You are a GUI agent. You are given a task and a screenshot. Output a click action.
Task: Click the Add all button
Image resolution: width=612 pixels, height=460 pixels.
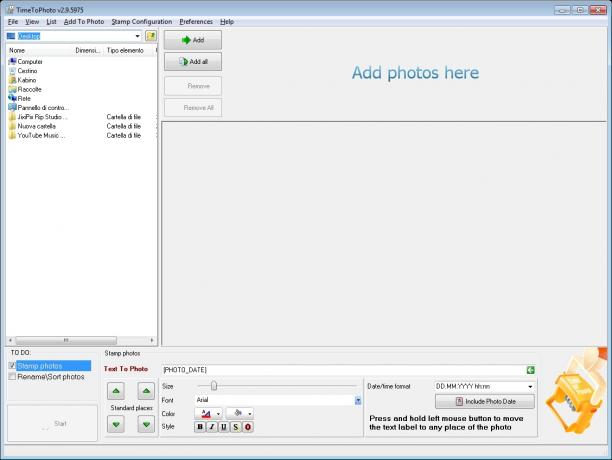pyautogui.click(x=193, y=62)
